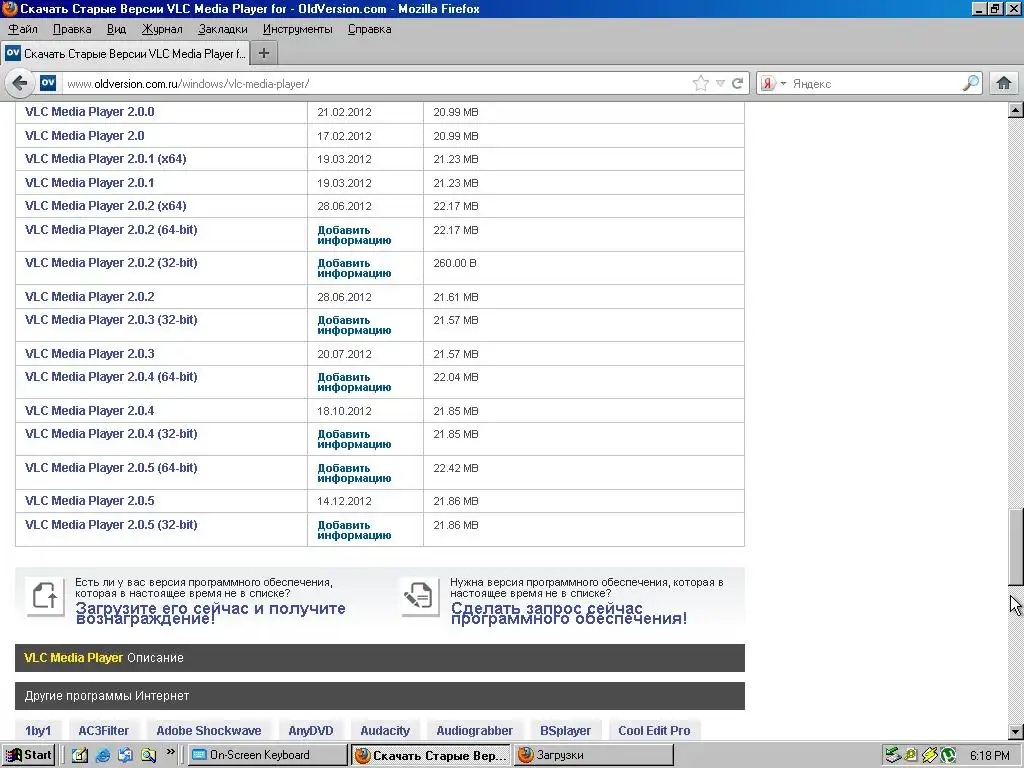The height and width of the screenshot is (768, 1024).
Task: Click Добавить информацию for 2.0.5 (64-bit) row
Action: [354, 473]
